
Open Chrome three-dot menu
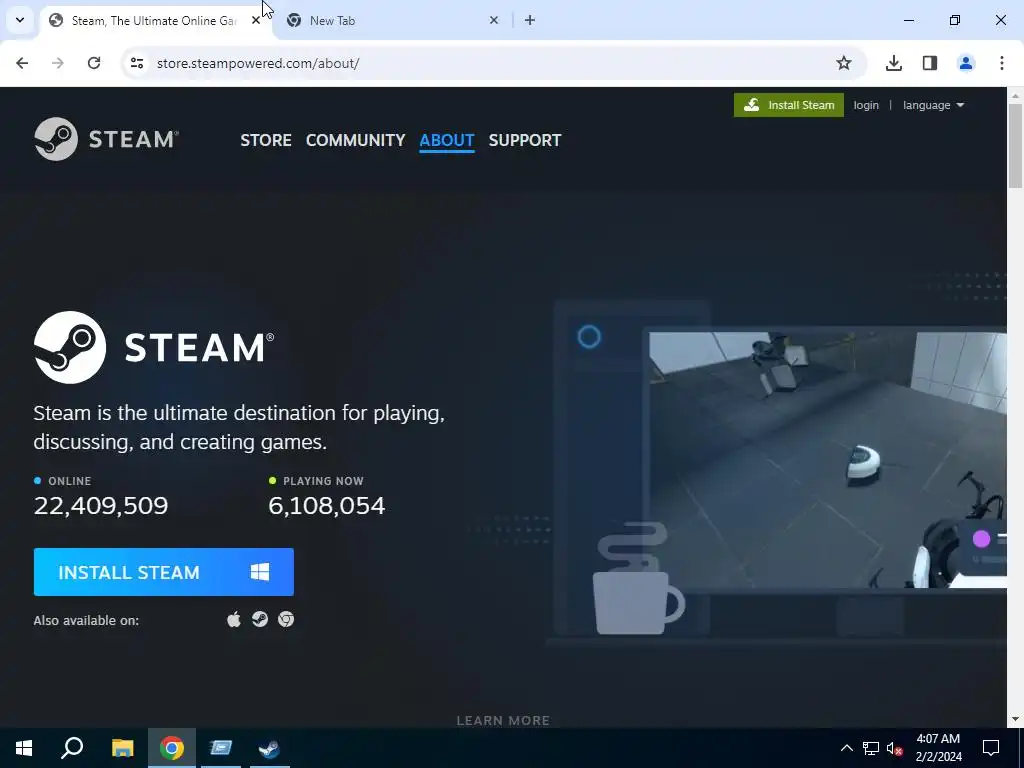[1002, 63]
